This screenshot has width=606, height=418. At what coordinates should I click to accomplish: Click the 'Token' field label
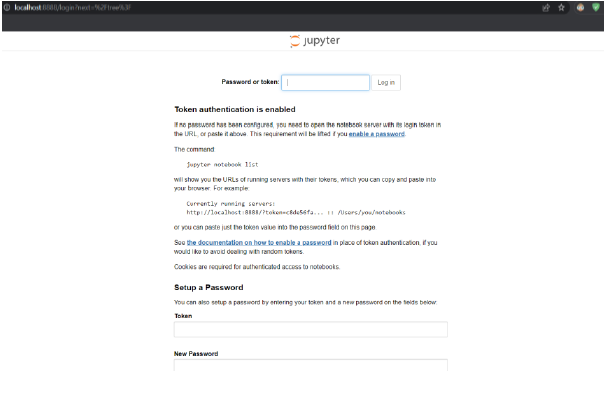tap(183, 316)
